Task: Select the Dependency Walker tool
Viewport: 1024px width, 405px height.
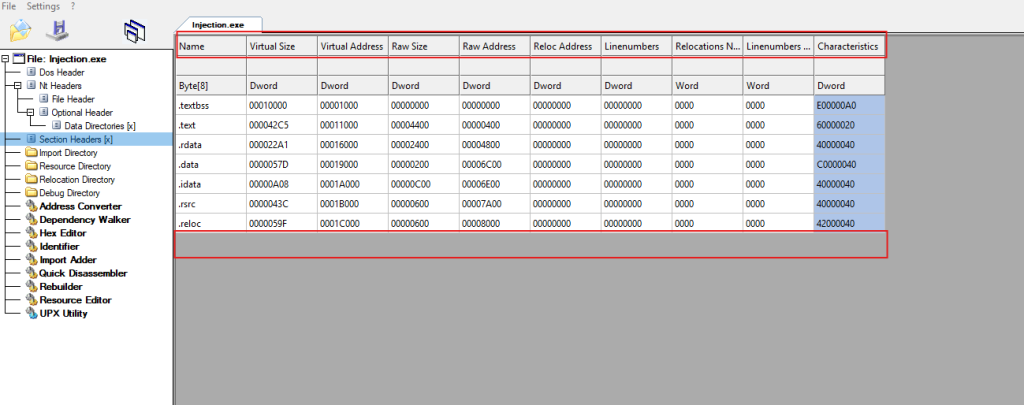Action: (x=84, y=219)
